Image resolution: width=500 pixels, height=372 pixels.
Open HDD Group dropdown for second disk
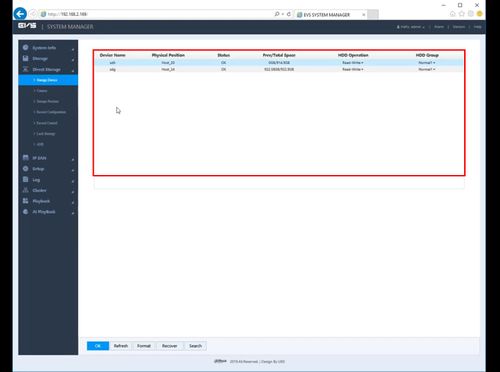pos(427,69)
